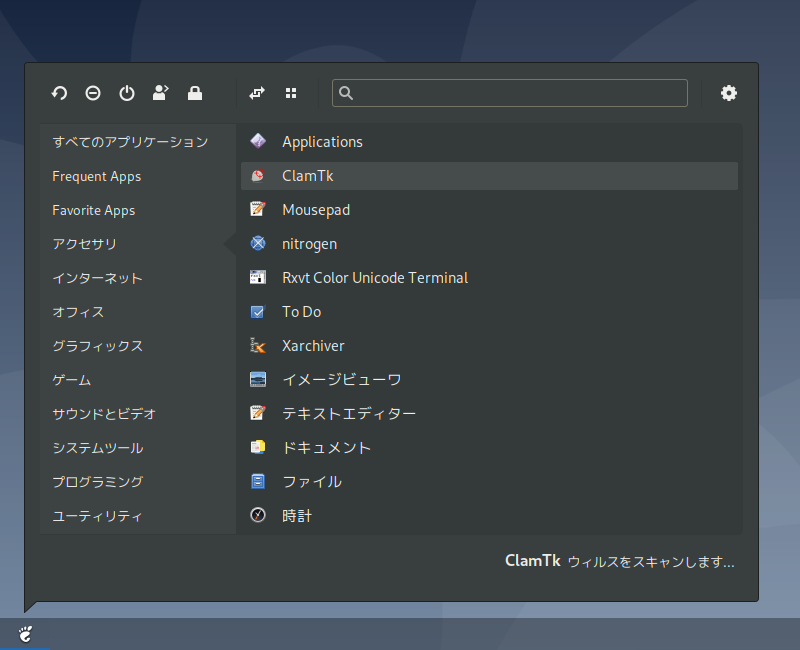Click the ファイル label

312,482
